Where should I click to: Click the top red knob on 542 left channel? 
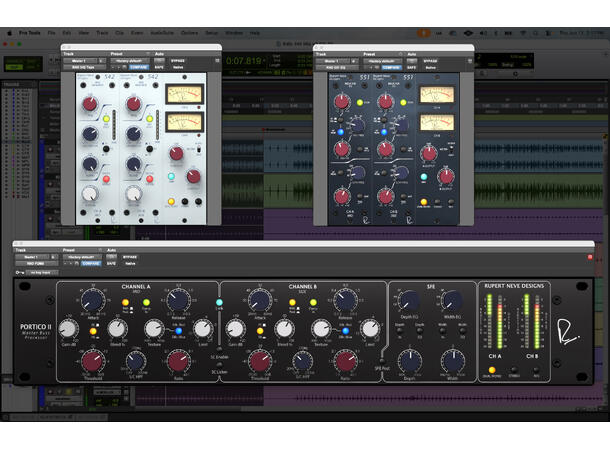tap(90, 104)
